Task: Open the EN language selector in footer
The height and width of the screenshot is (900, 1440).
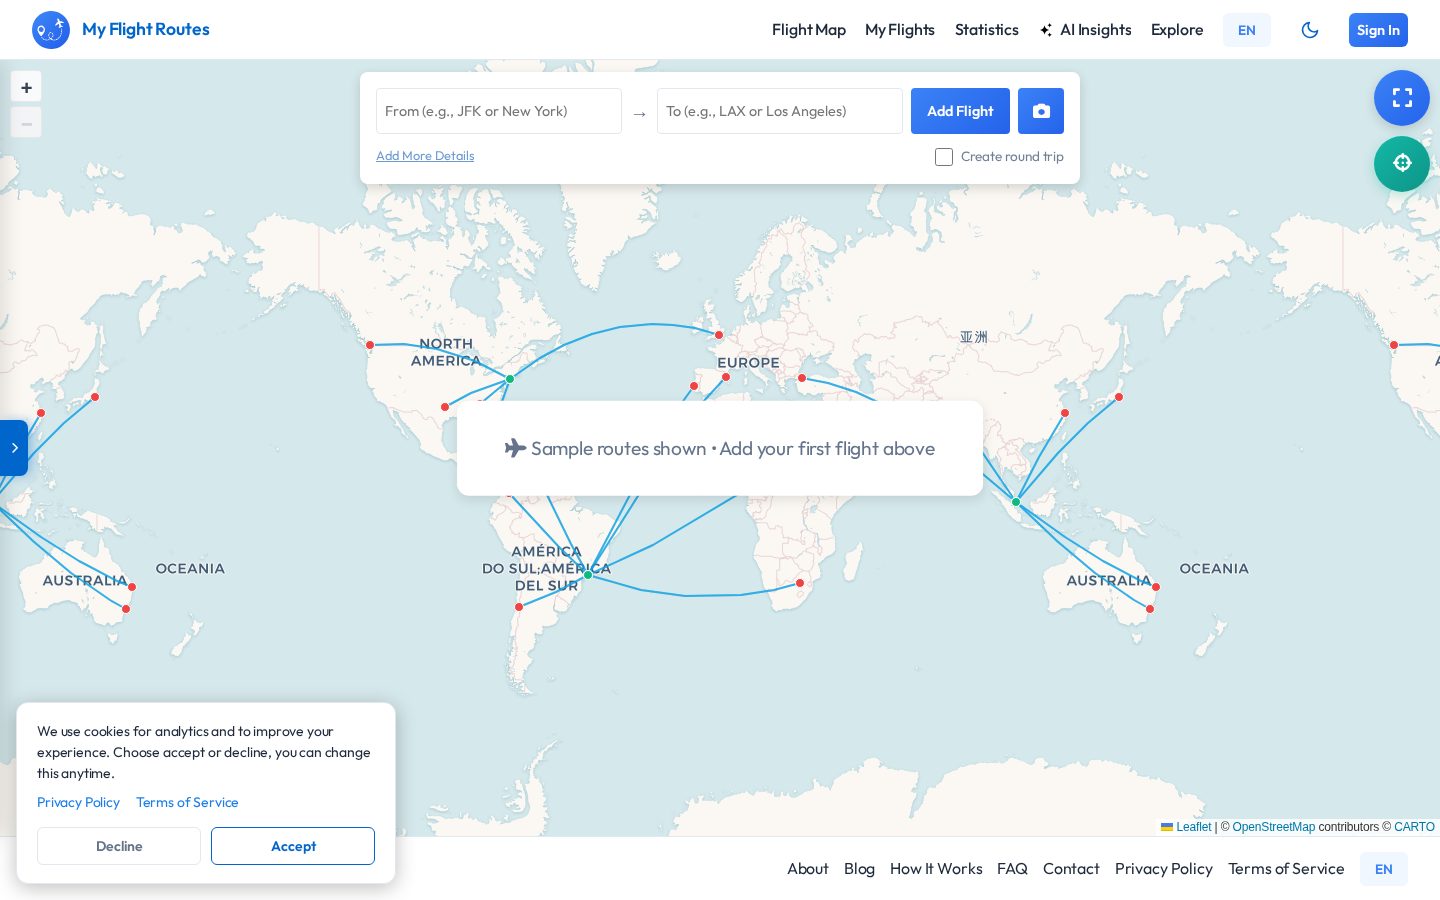Action: (1384, 869)
